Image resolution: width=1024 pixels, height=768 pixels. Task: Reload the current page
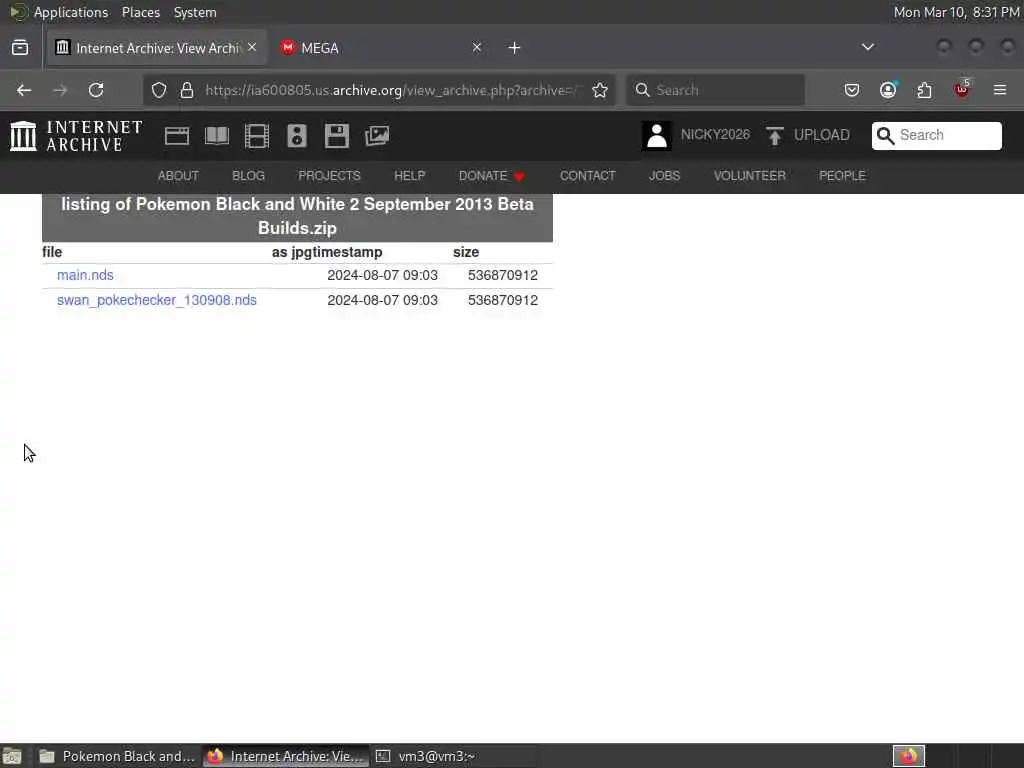96,90
